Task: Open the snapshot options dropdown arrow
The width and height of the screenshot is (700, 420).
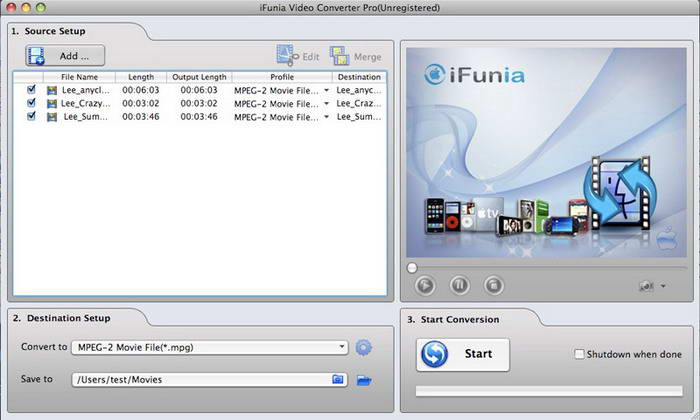Action: (x=663, y=286)
